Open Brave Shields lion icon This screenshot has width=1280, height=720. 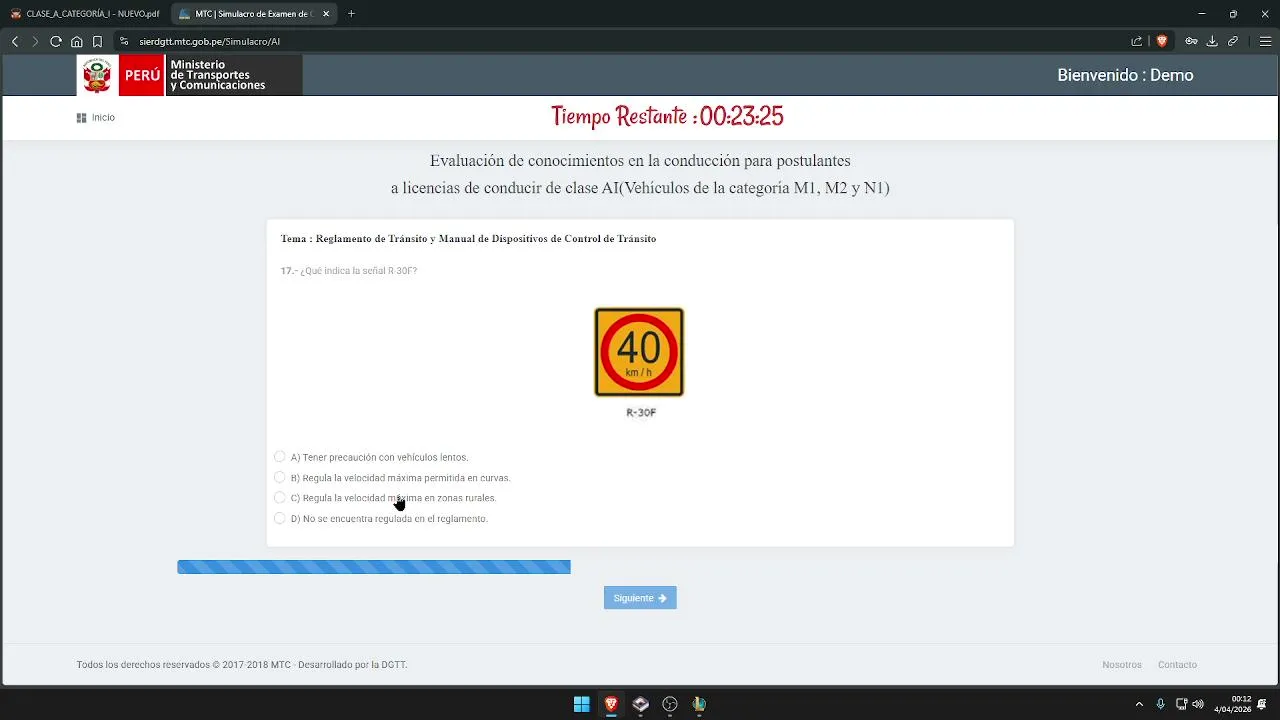click(1161, 41)
